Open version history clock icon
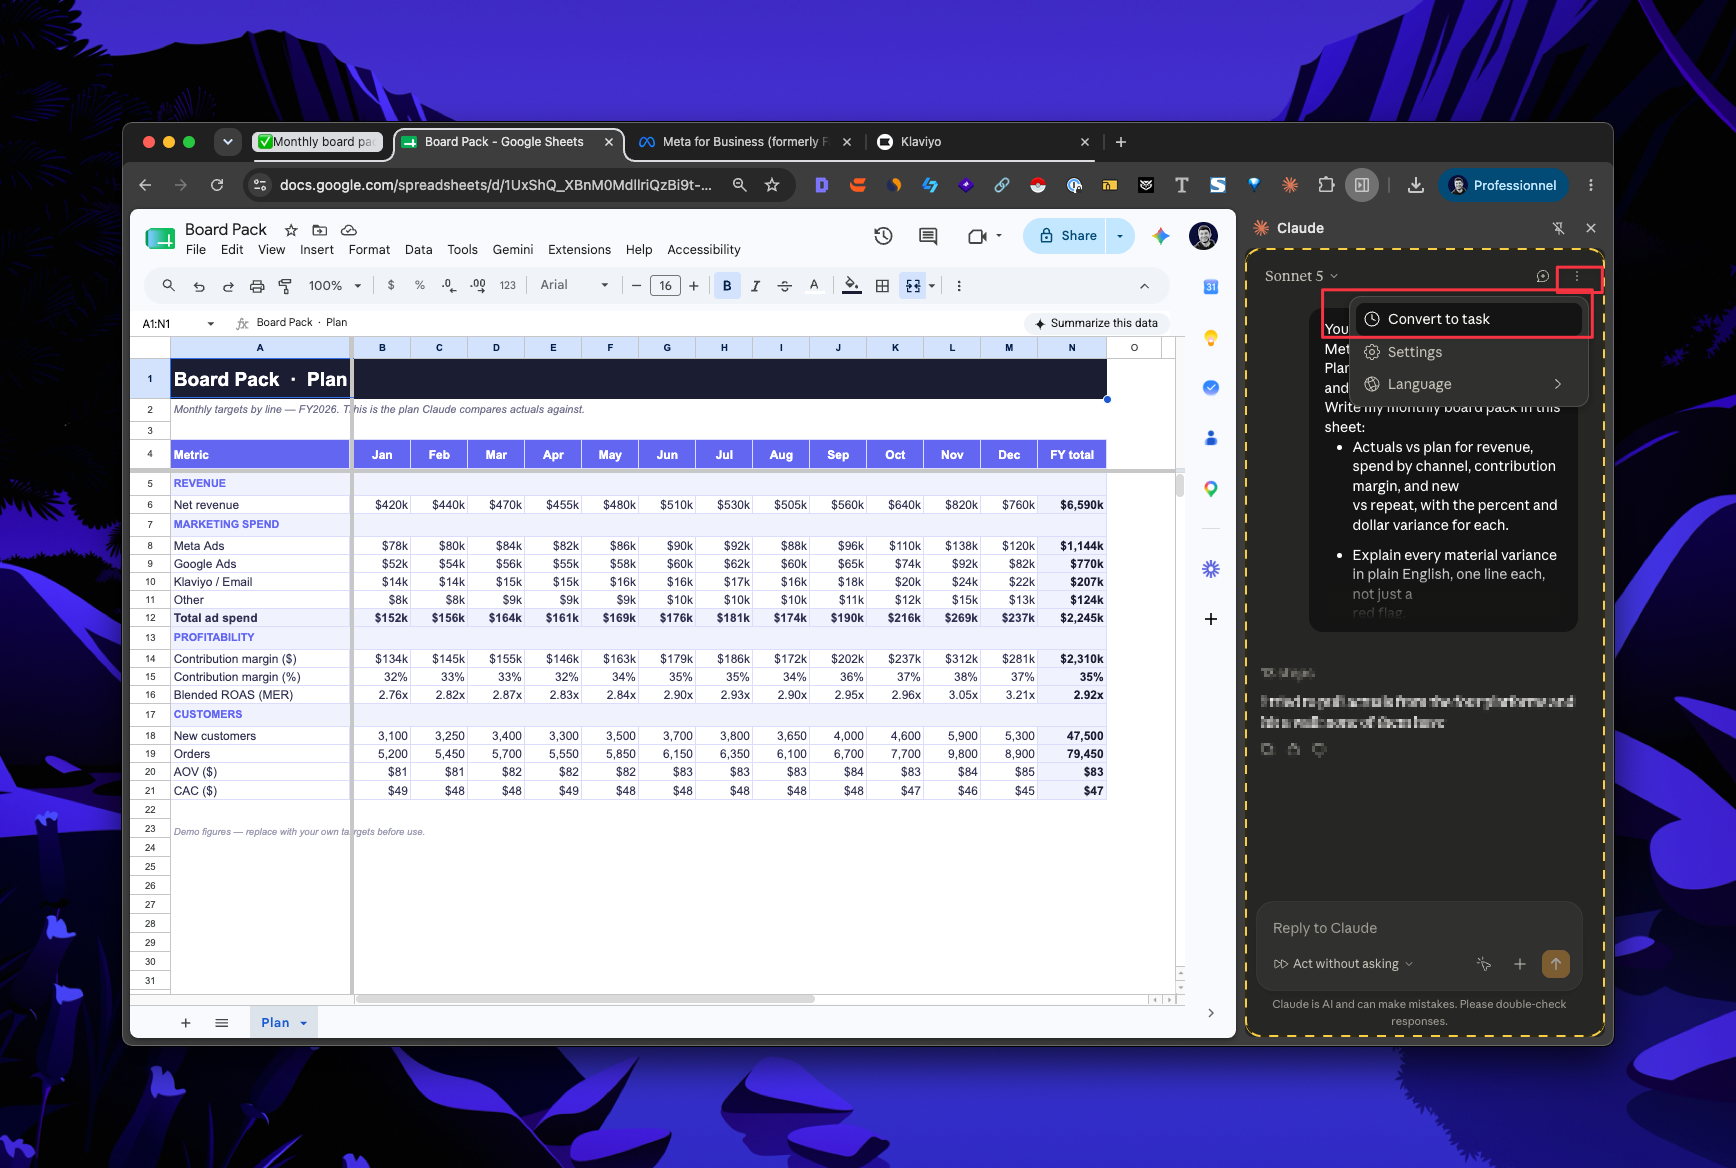 [x=883, y=236]
